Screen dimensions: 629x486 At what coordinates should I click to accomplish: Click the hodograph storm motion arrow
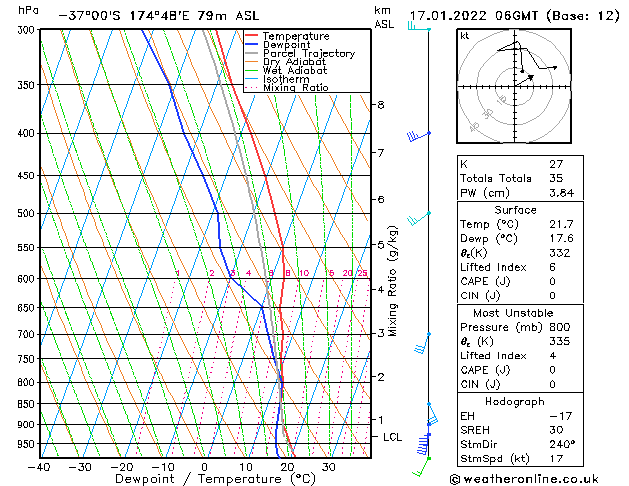click(x=525, y=80)
